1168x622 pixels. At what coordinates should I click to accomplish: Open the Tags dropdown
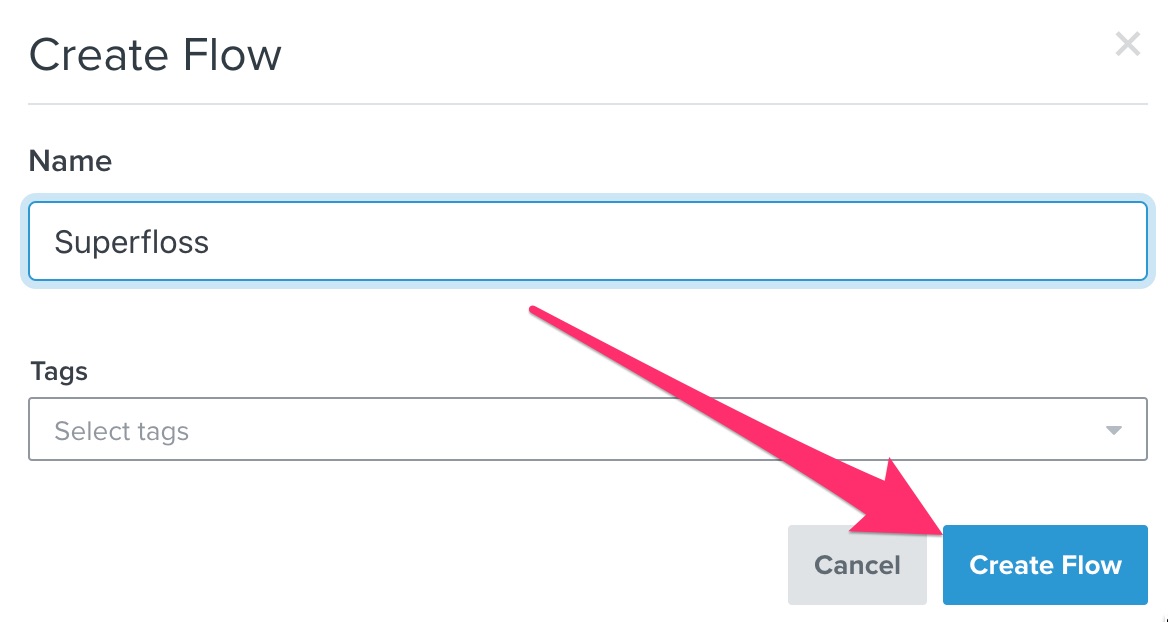(x=588, y=429)
